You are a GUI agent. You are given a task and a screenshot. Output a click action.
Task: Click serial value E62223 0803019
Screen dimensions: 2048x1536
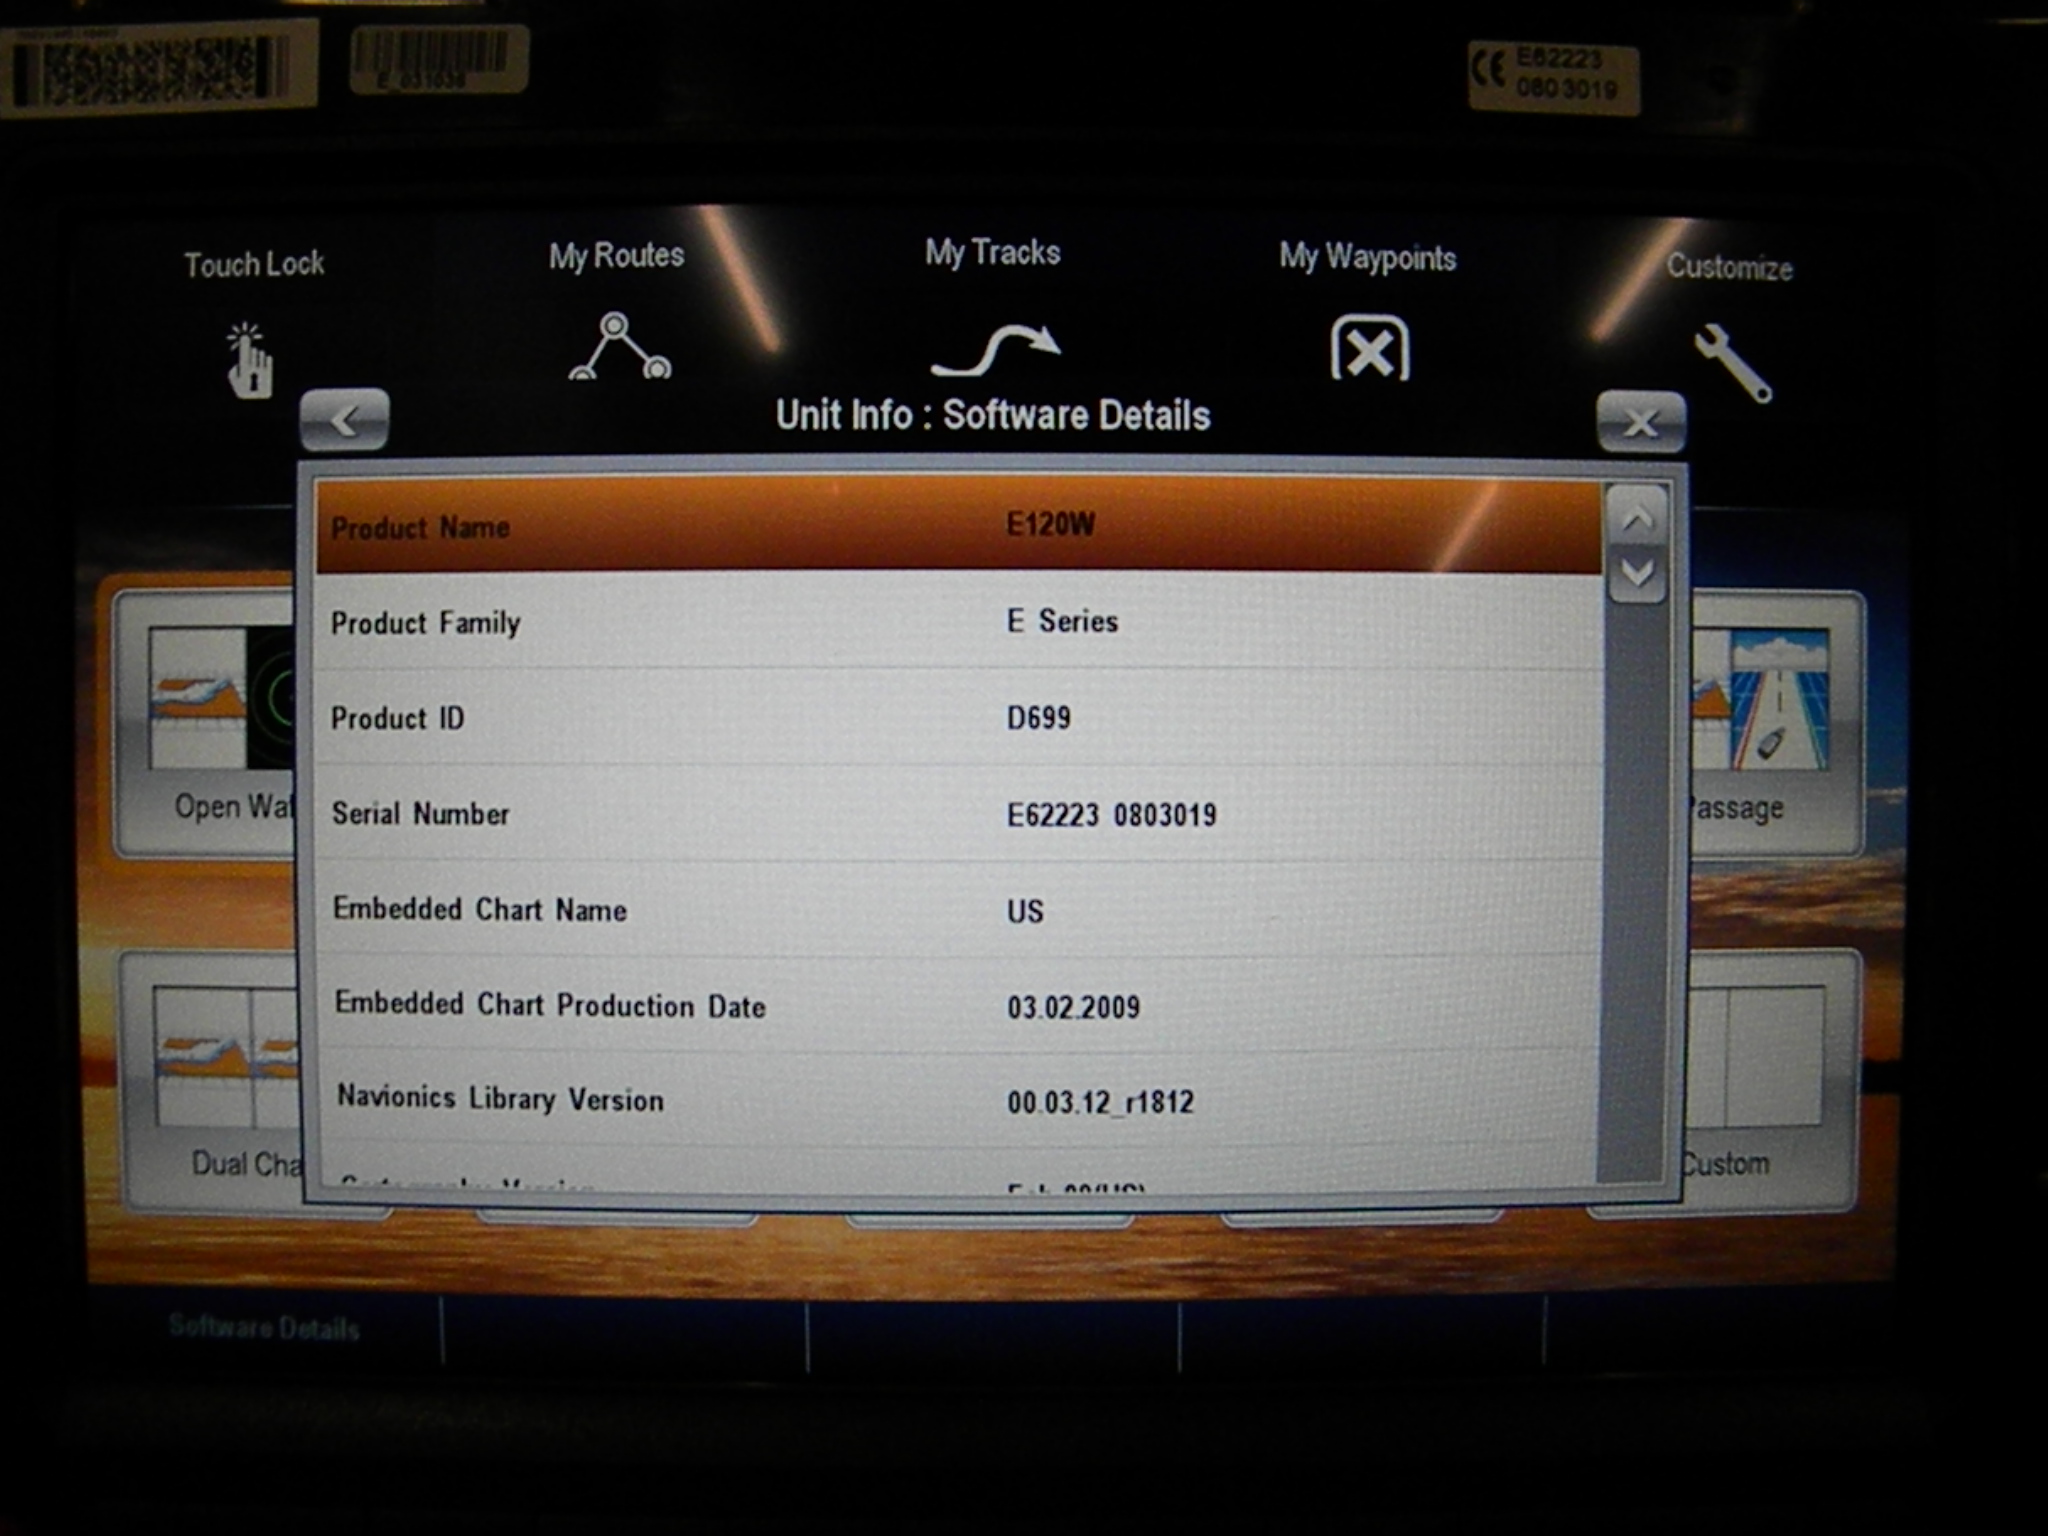1111,814
